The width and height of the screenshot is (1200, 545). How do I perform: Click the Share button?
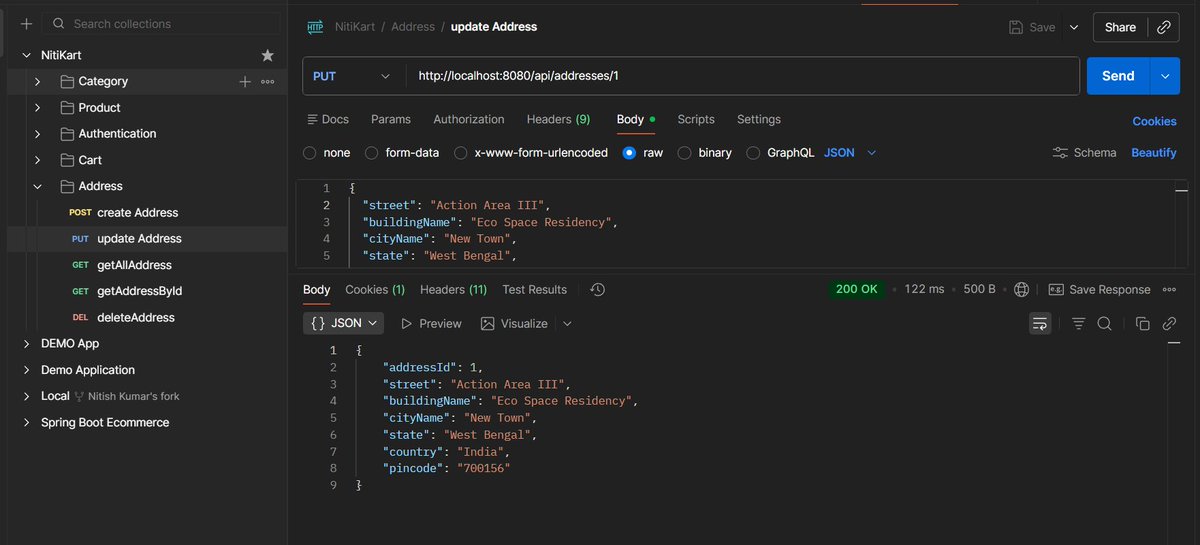1120,28
